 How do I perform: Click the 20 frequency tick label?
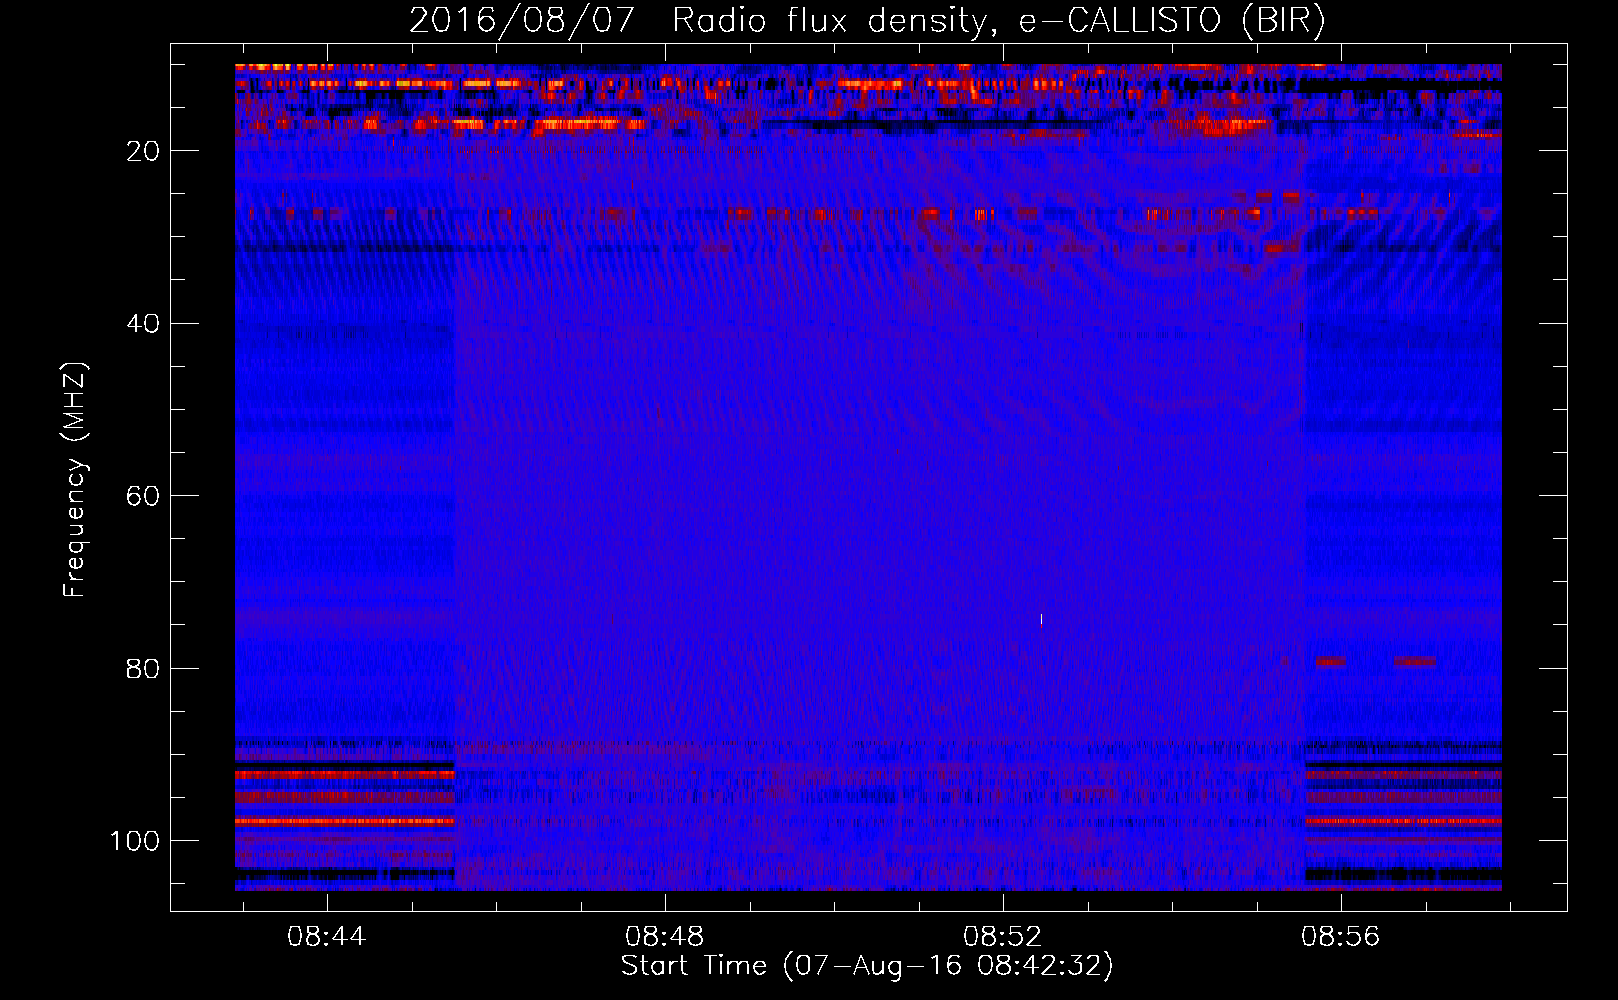(143, 151)
